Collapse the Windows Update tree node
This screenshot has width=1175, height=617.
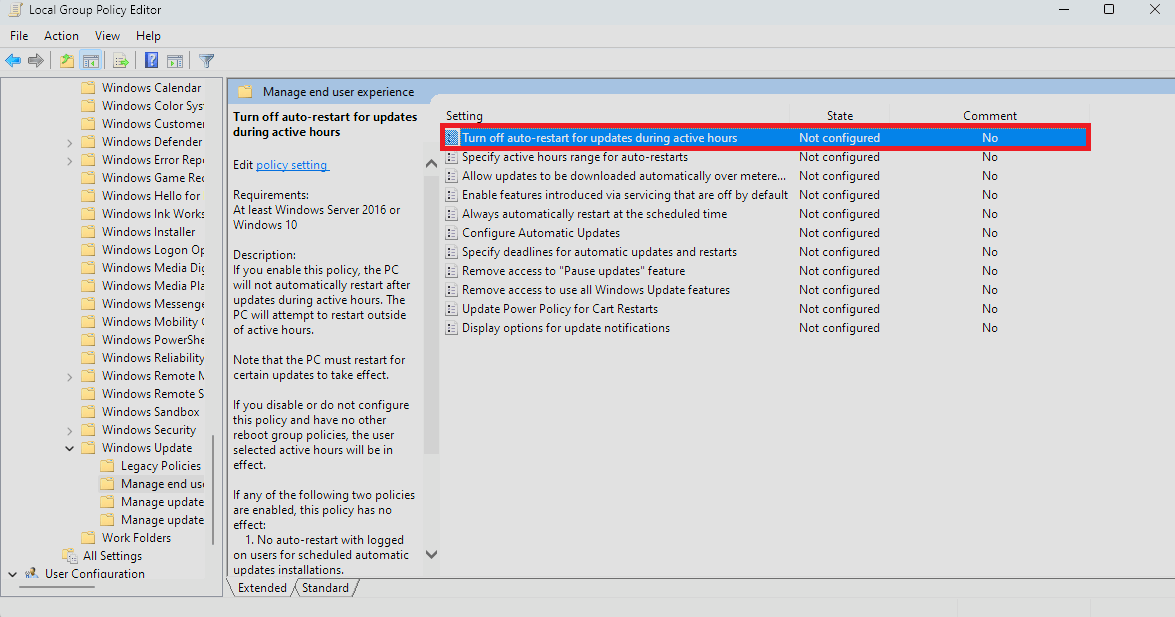(68, 447)
